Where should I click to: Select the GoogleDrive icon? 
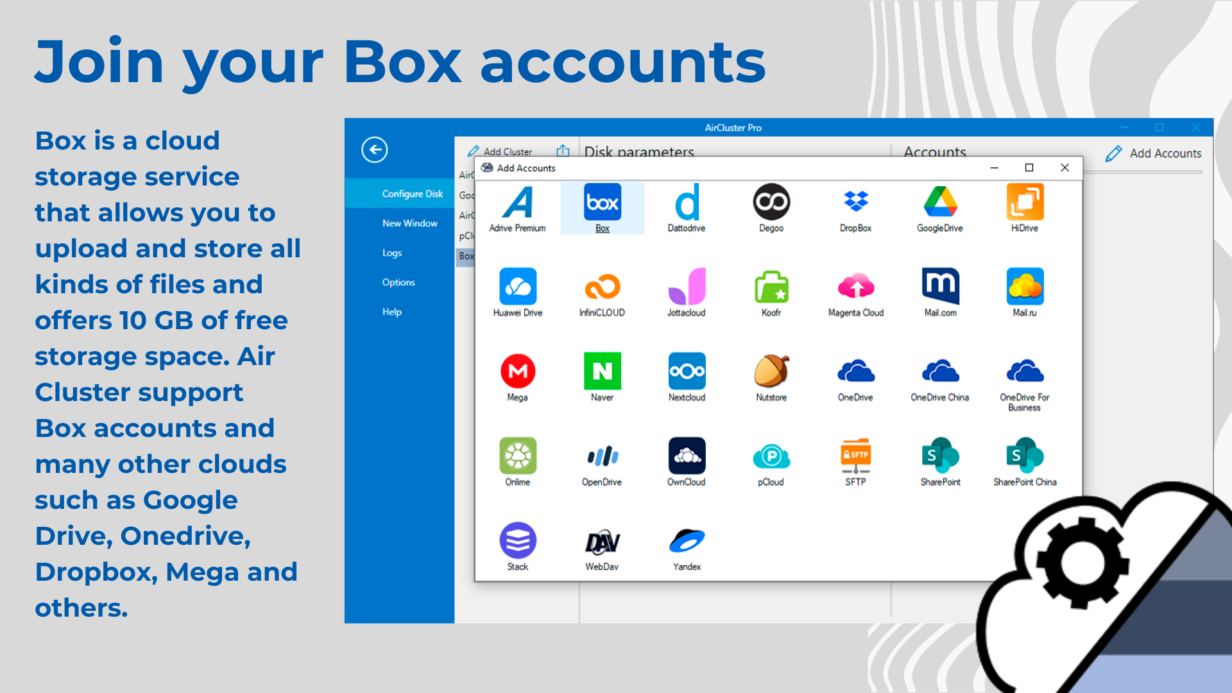click(x=940, y=202)
